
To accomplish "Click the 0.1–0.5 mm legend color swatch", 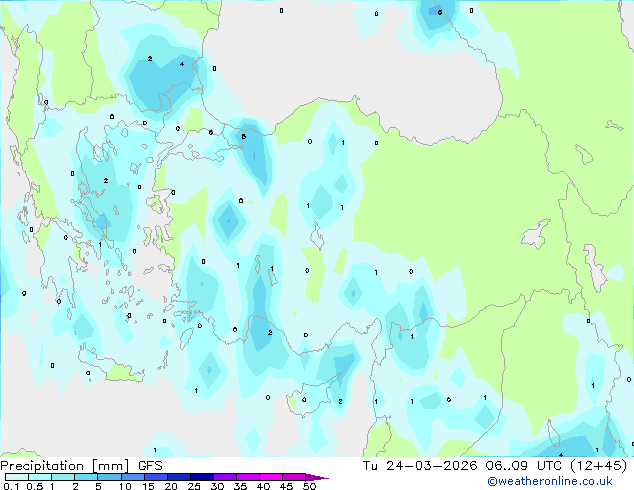I will pyautogui.click(x=17, y=477).
